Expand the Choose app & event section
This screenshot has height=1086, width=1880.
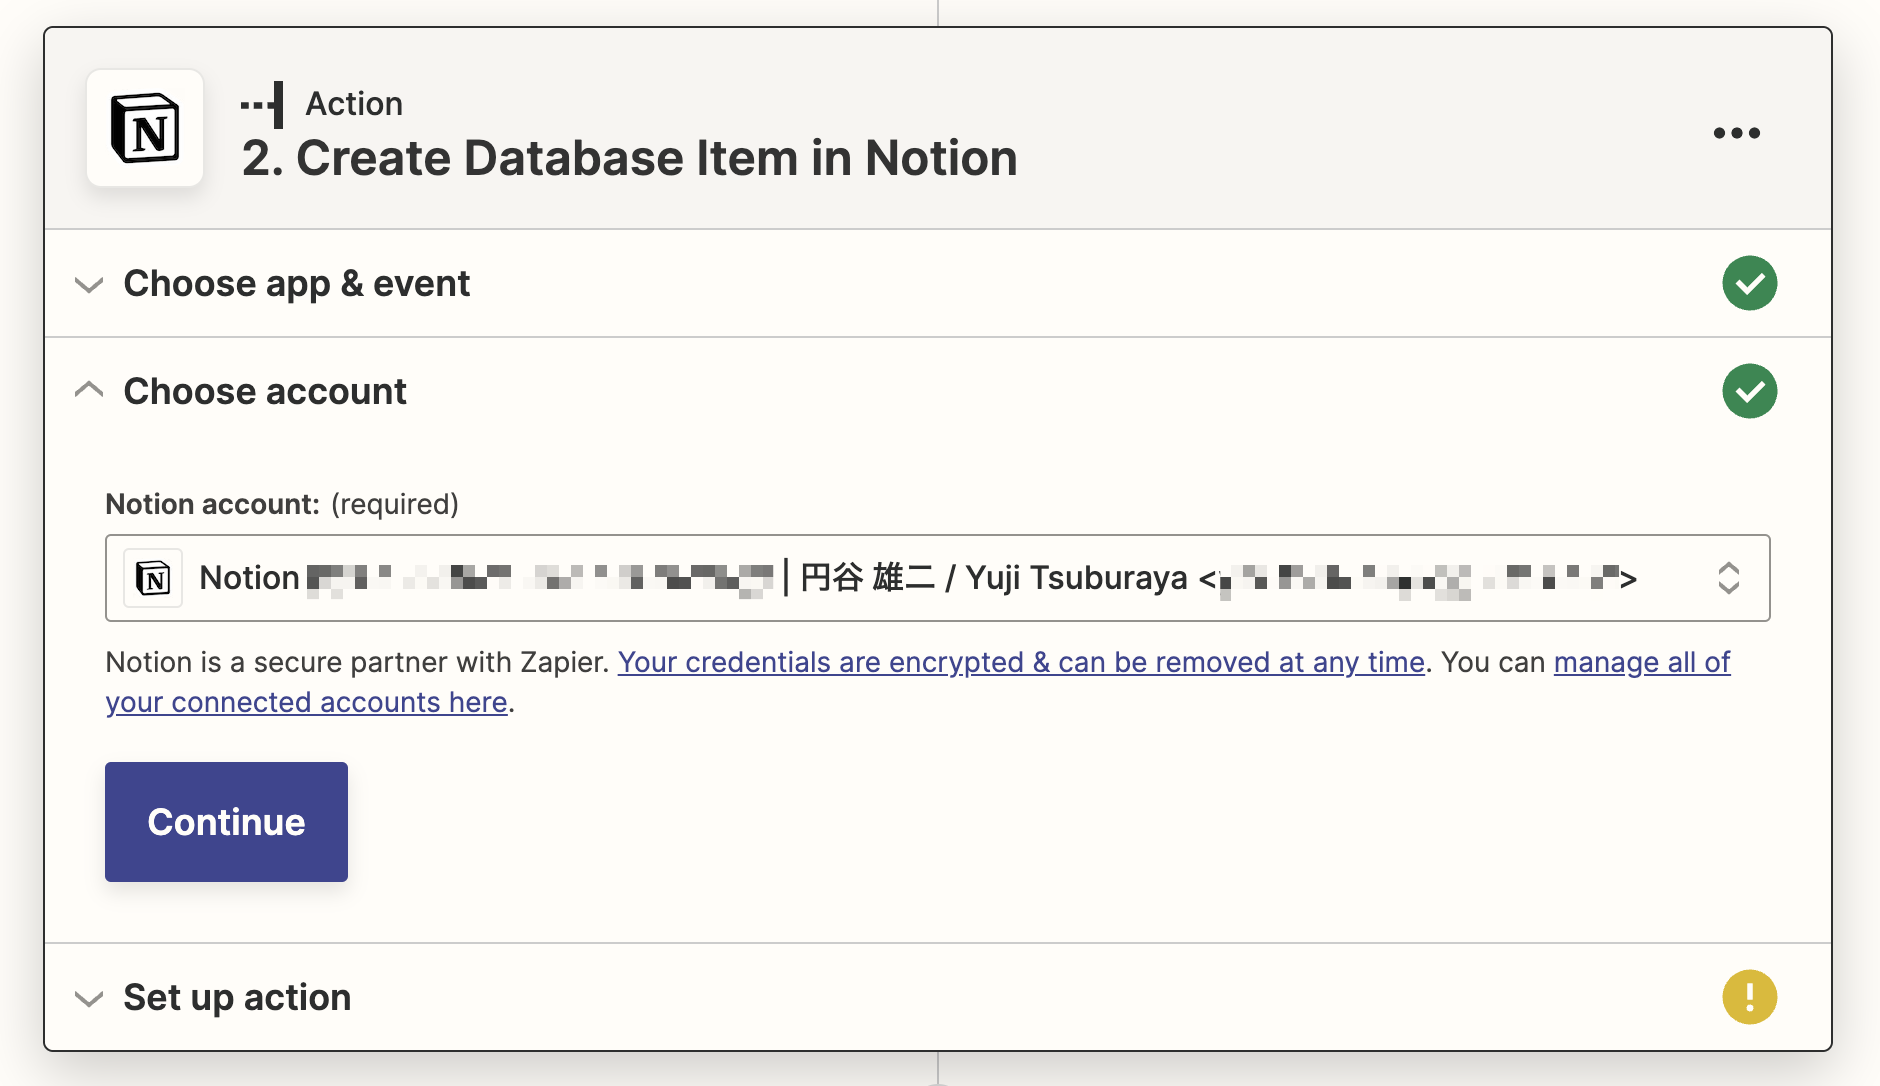point(89,285)
